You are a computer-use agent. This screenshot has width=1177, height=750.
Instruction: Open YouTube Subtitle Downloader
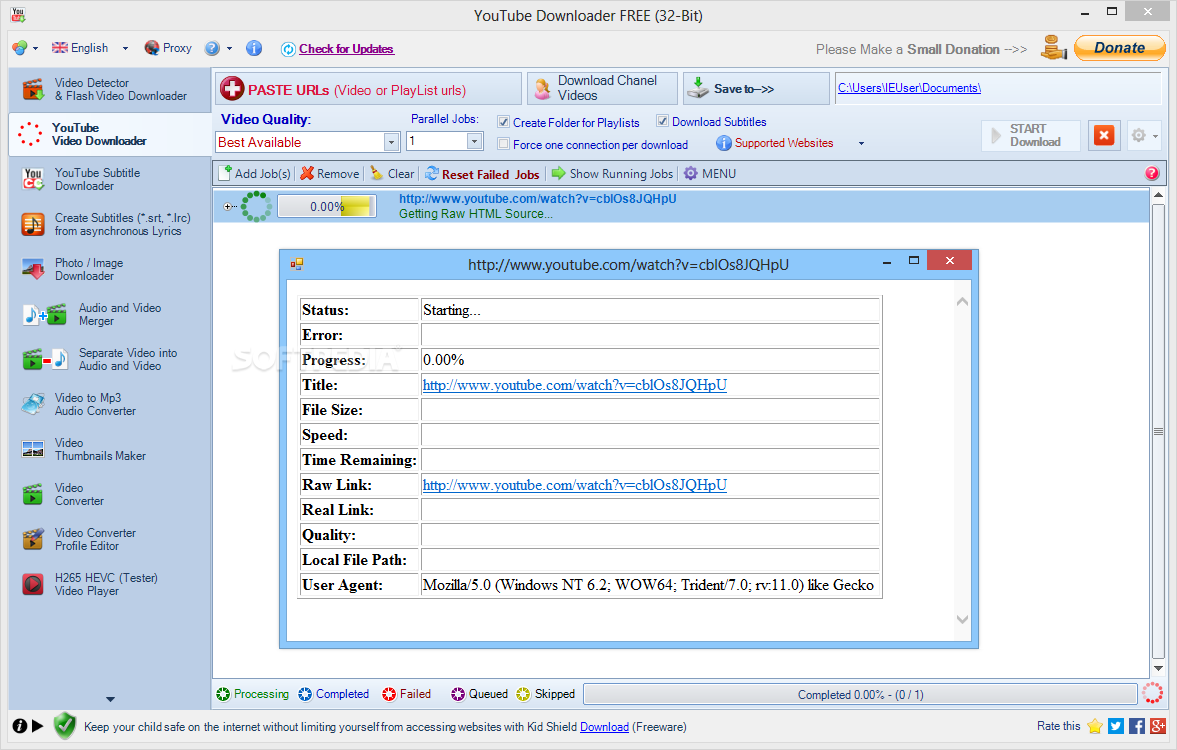(109, 179)
